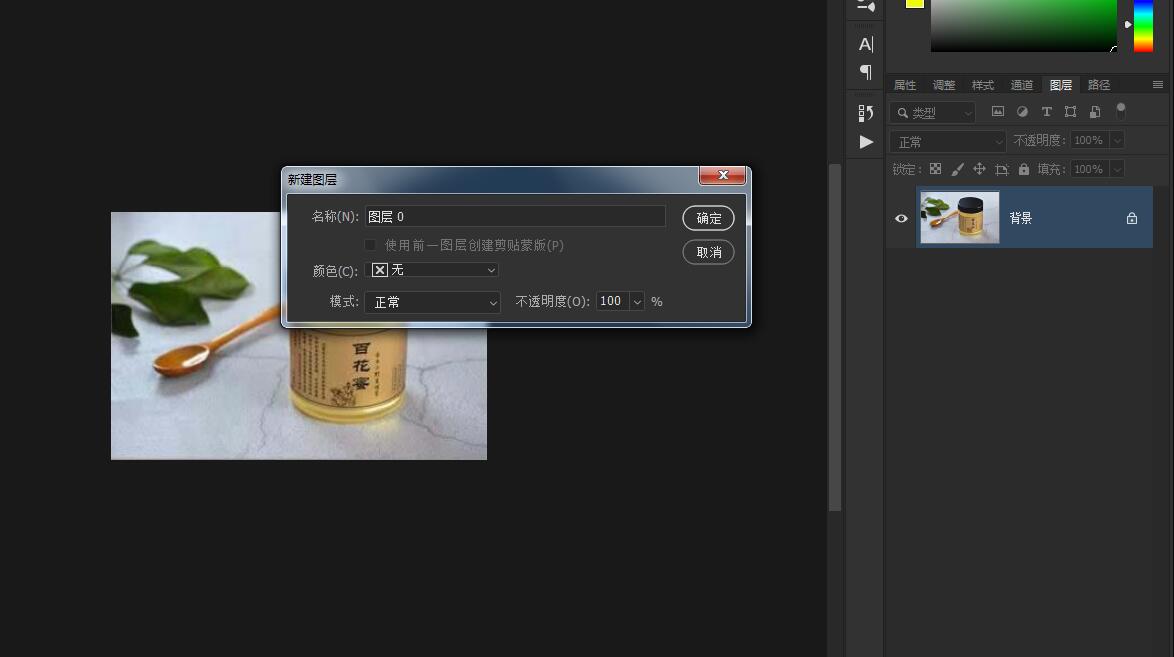Image resolution: width=1174 pixels, height=657 pixels.
Task: Toggle visibility of the 背景 layer
Action: [x=901, y=218]
